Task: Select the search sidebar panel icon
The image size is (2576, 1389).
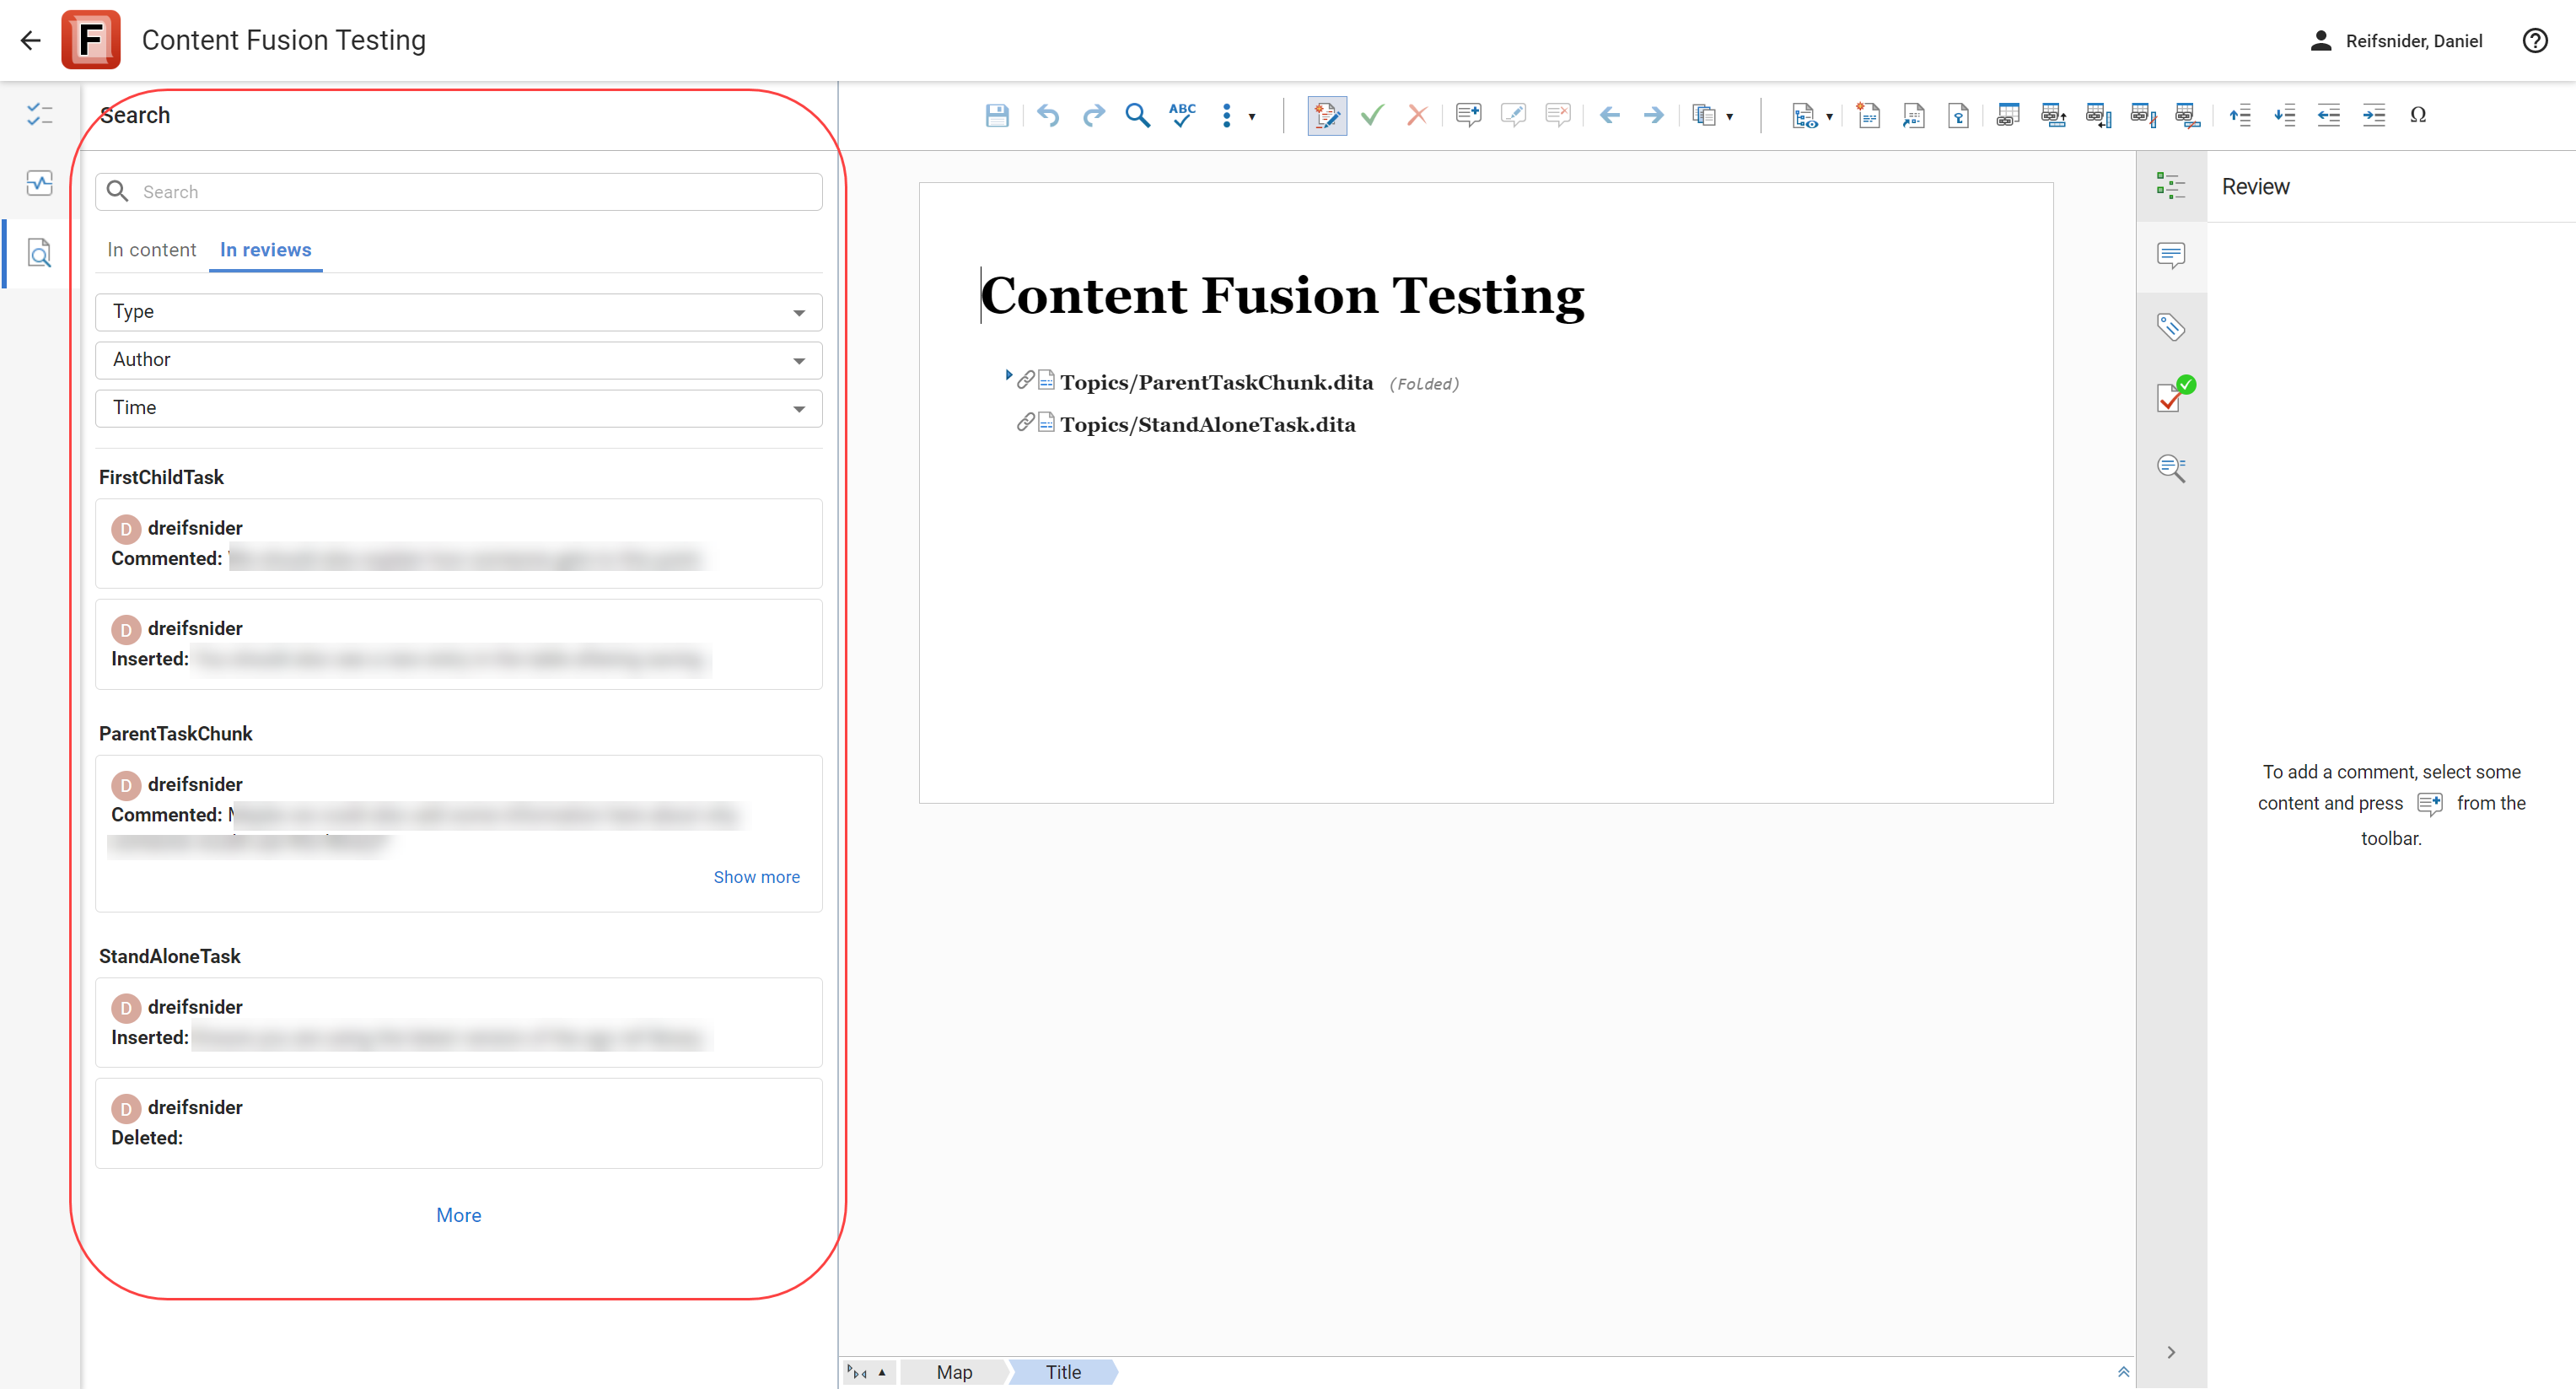Action: pyautogui.click(x=40, y=253)
